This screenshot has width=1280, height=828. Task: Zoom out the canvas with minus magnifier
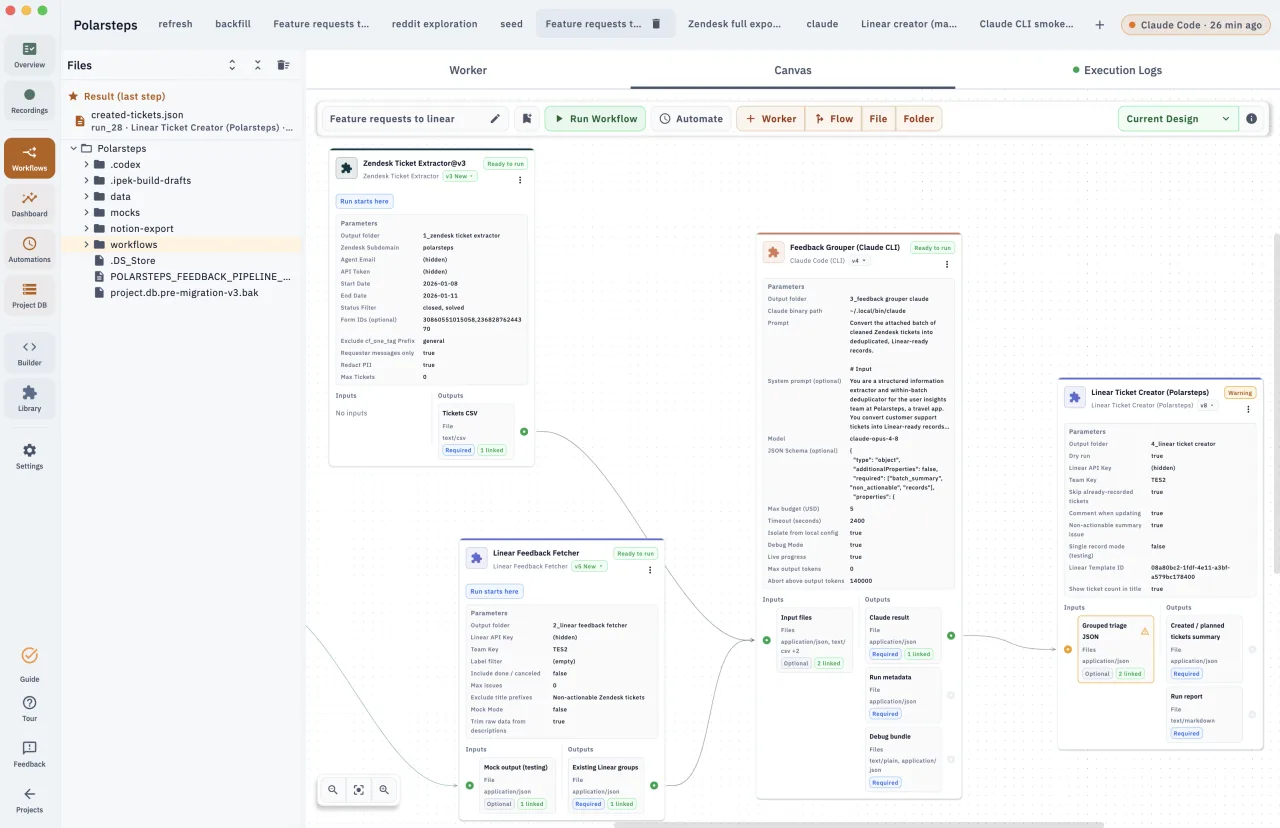pyautogui.click(x=333, y=790)
